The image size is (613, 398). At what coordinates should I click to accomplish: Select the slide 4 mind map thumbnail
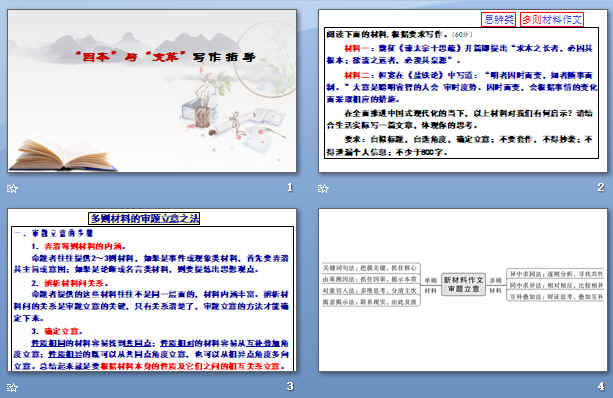(463, 290)
